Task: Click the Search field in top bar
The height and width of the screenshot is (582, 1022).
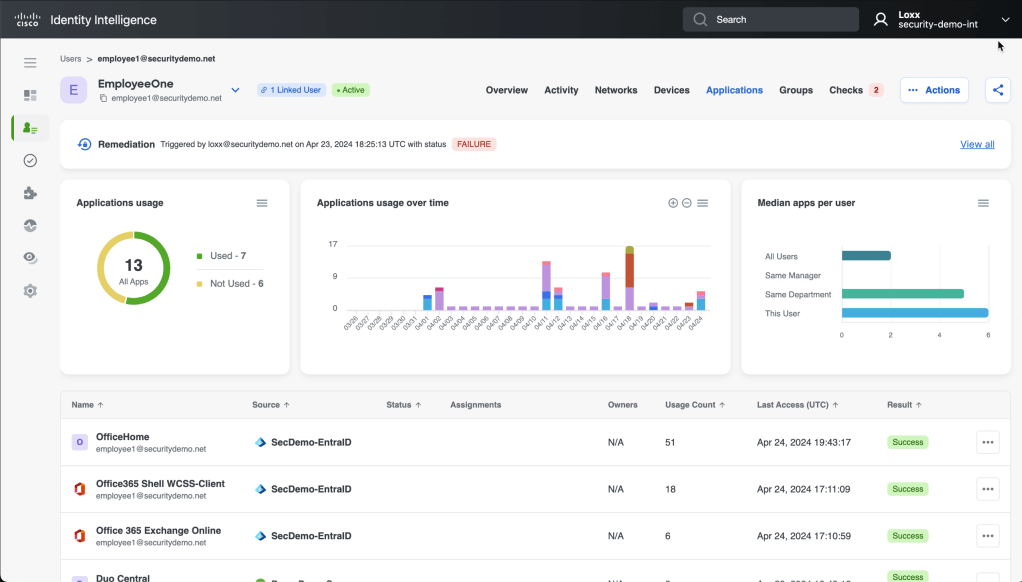Action: pos(770,19)
